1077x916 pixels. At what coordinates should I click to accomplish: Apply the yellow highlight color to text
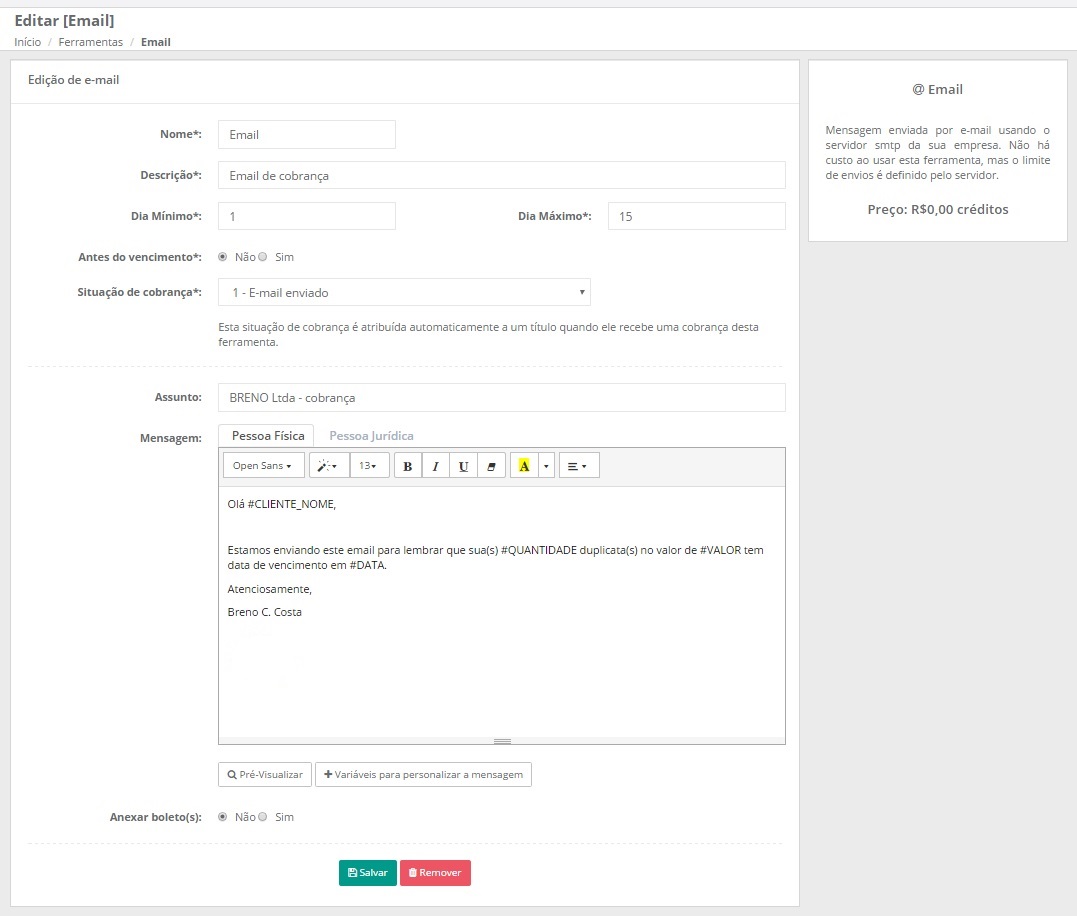[x=524, y=466]
